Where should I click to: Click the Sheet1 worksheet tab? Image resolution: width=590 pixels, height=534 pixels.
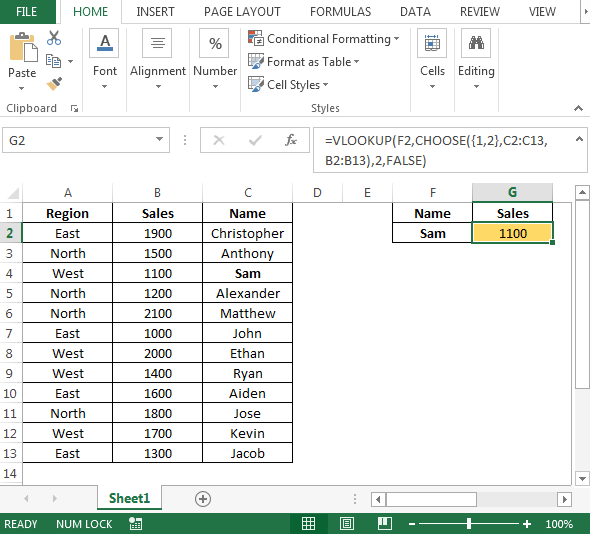[x=129, y=498]
